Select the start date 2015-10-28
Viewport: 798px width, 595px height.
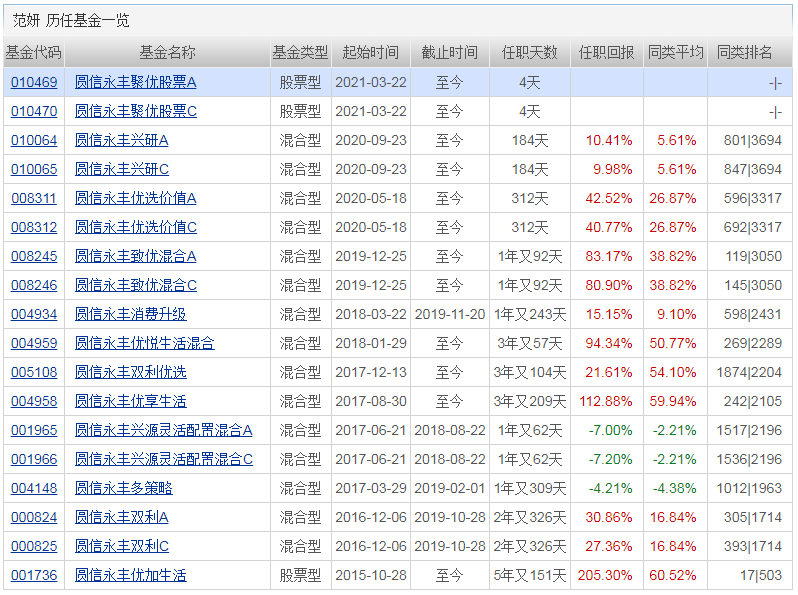(x=371, y=576)
